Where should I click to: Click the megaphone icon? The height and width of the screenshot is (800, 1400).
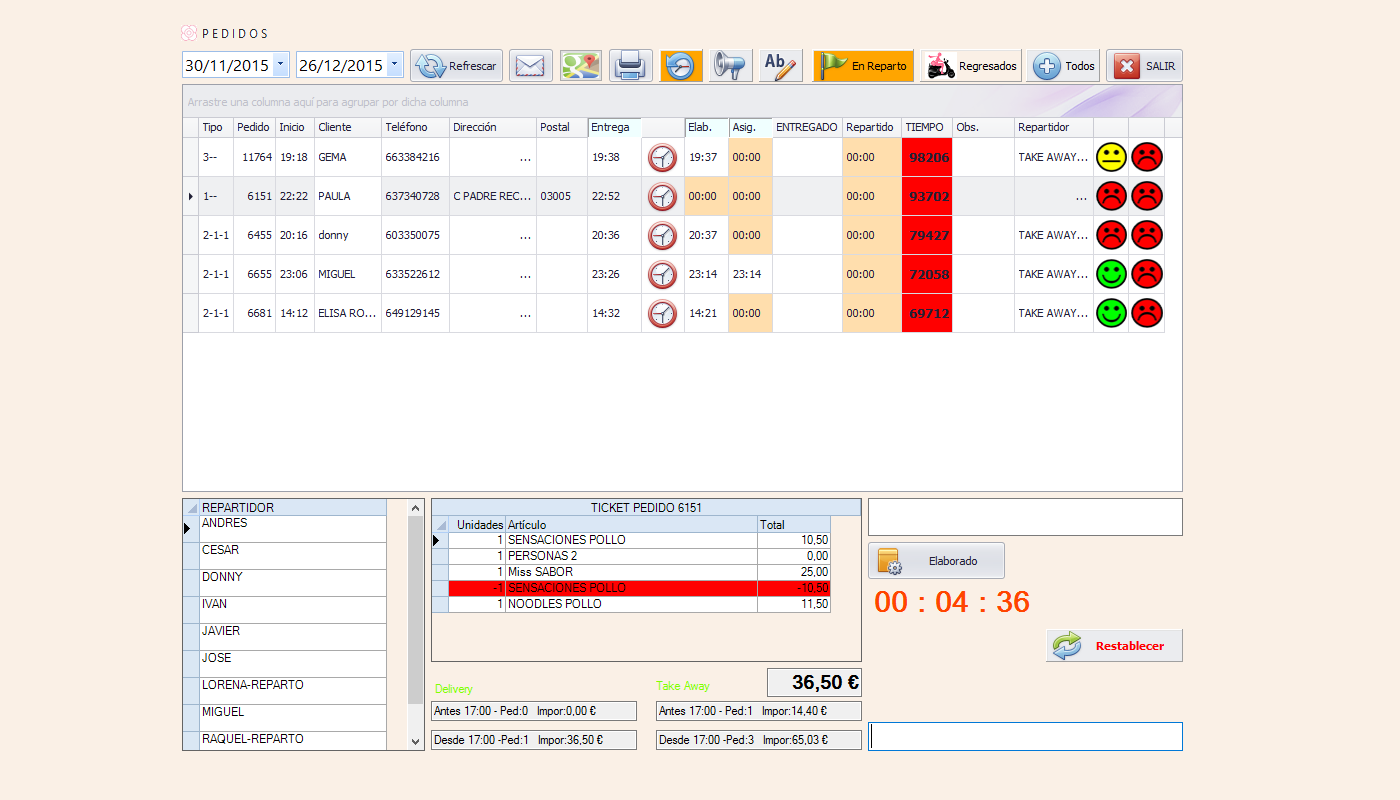point(731,66)
